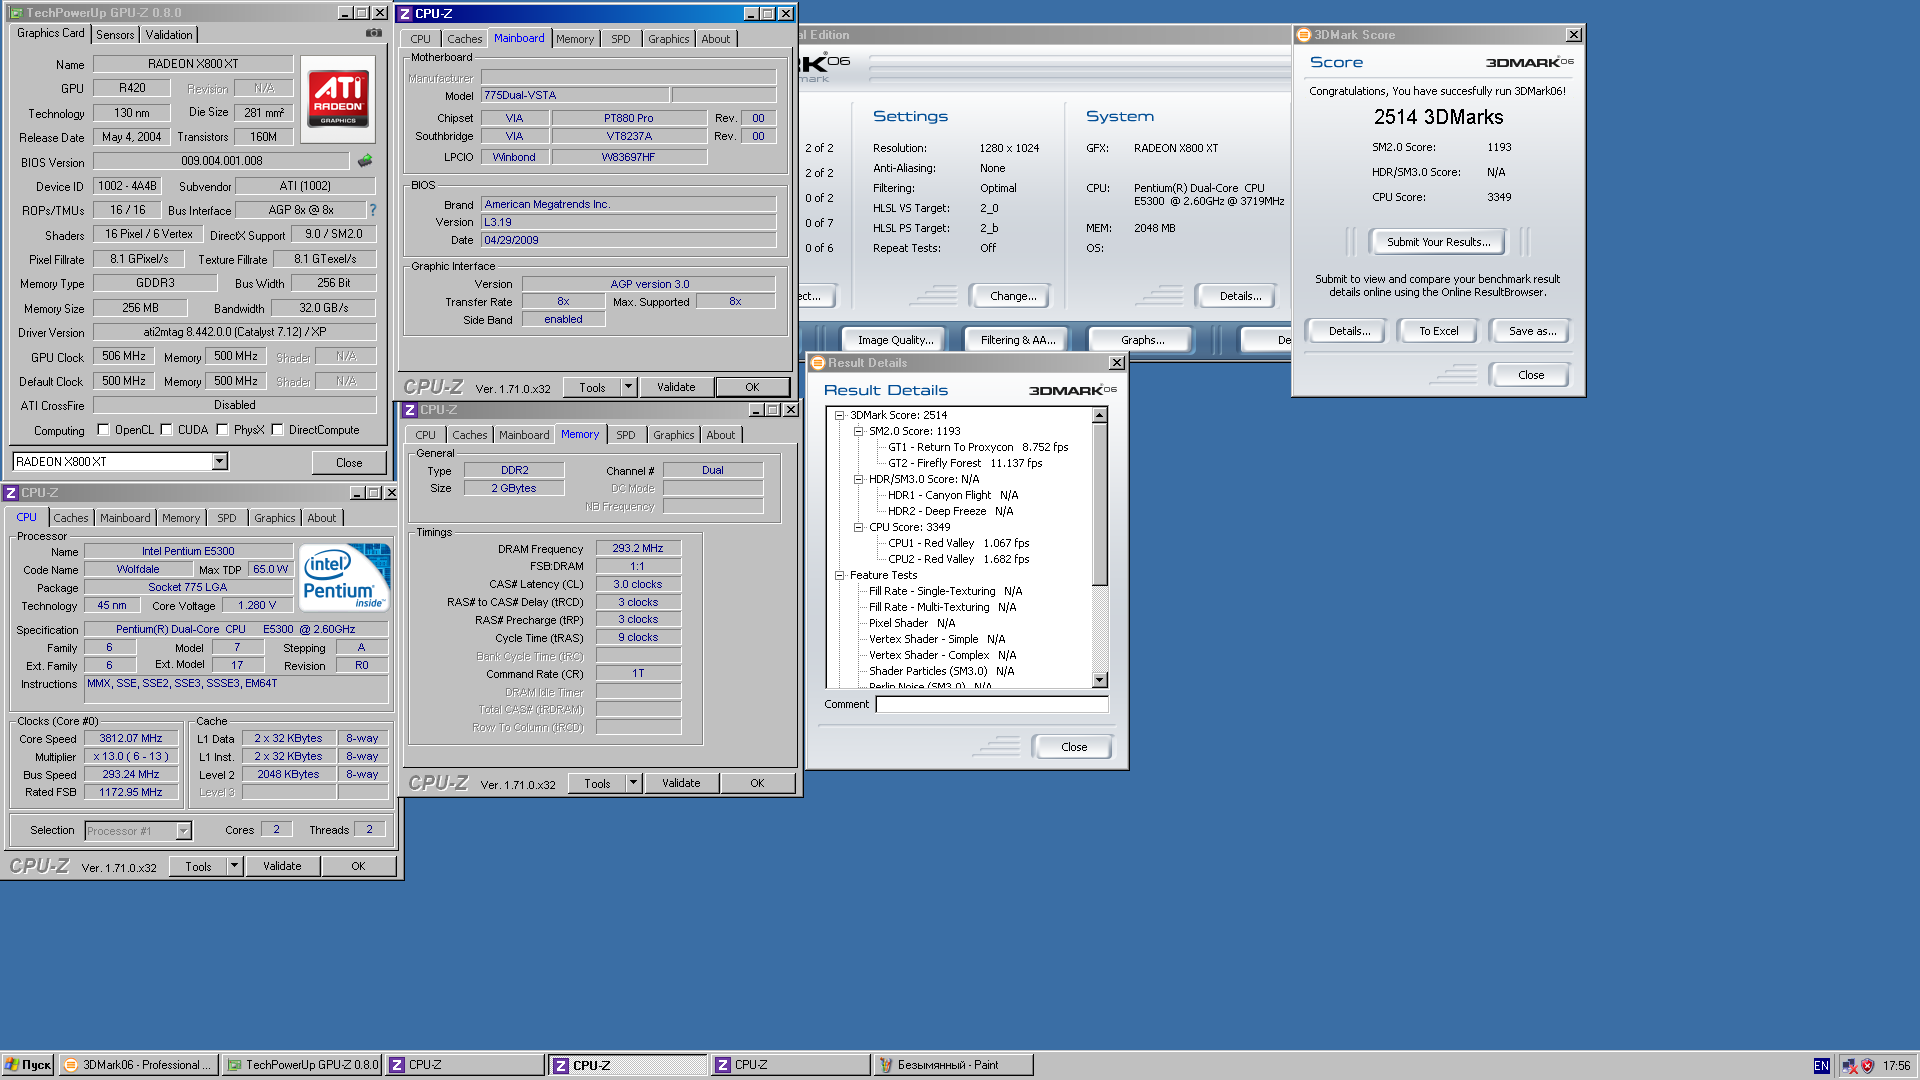Screen dimensions: 1920x1080
Task: Click Details button in 3DMark Score window
Action: click(1349, 331)
